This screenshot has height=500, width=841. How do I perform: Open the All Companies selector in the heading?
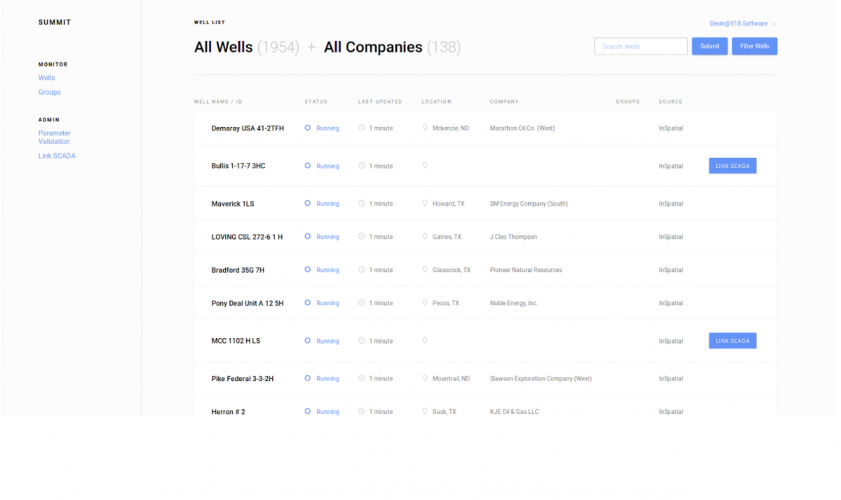tap(373, 47)
